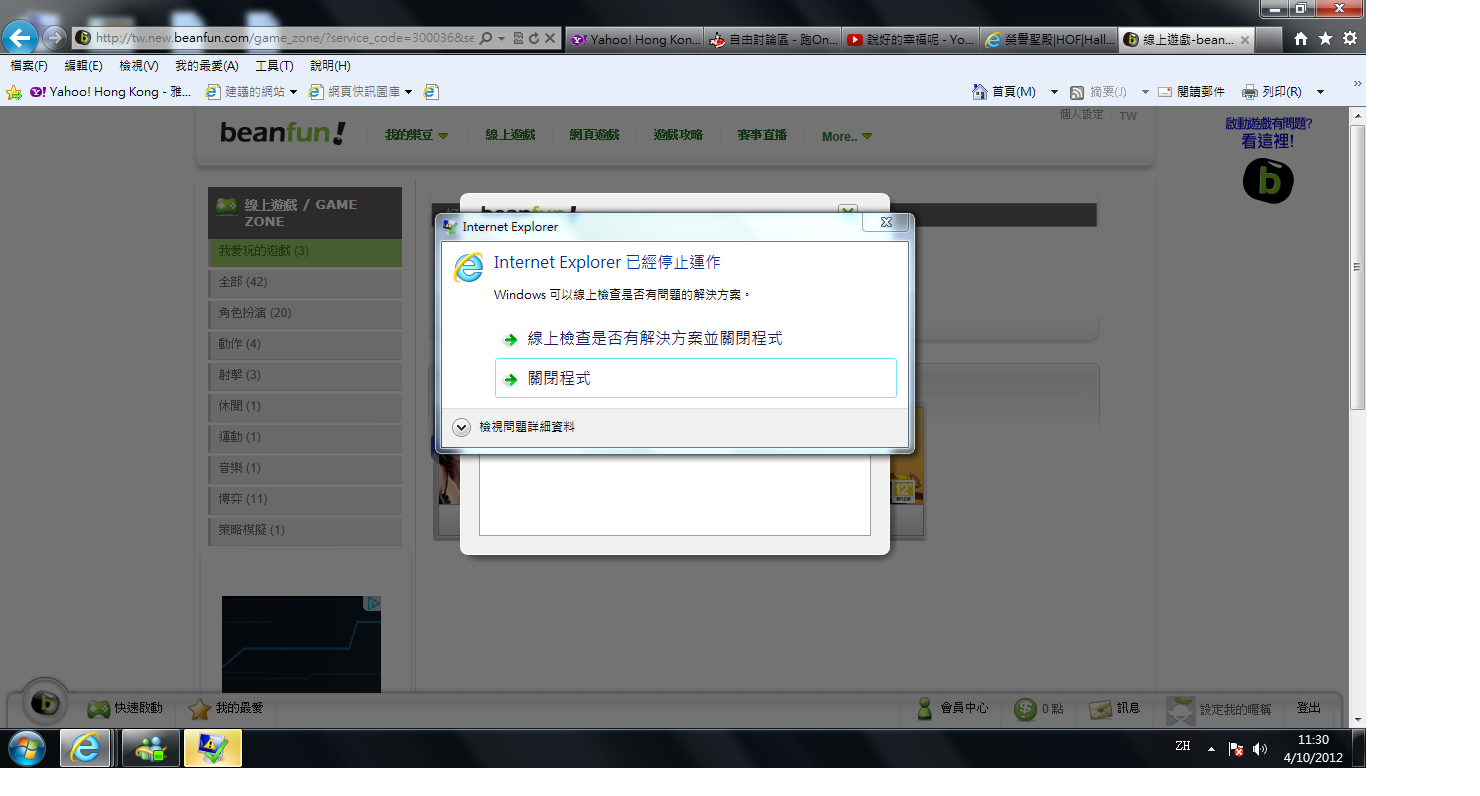Expand 檢視問題詳細資料 details chevron
This screenshot has height=796, width=1480.
click(x=461, y=427)
